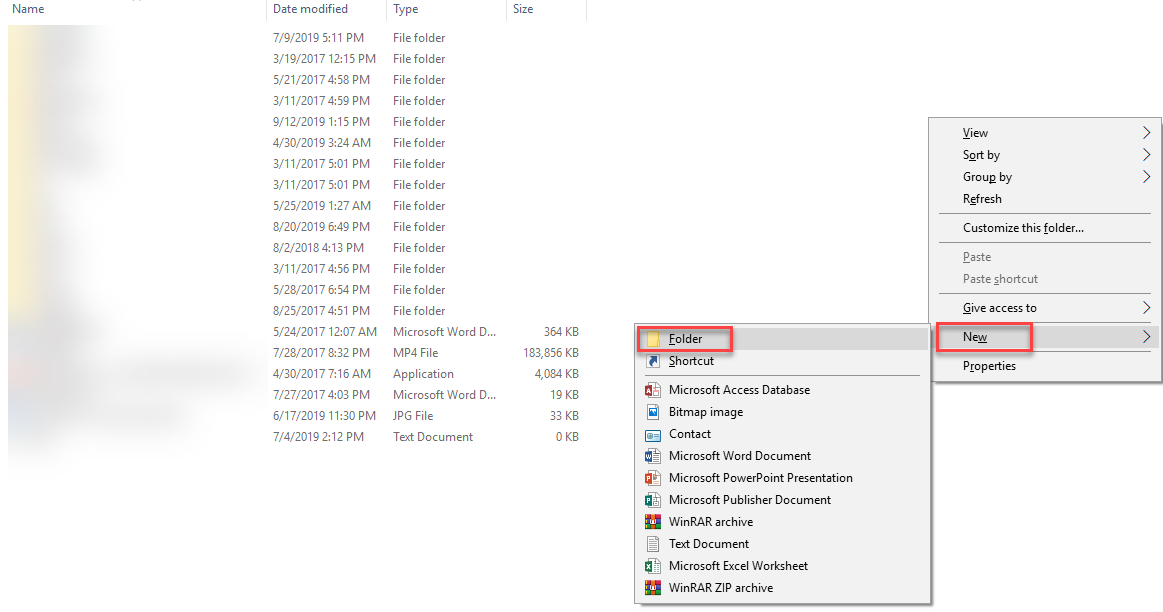
Task: Select Sort by in context menu
Action: point(1046,155)
